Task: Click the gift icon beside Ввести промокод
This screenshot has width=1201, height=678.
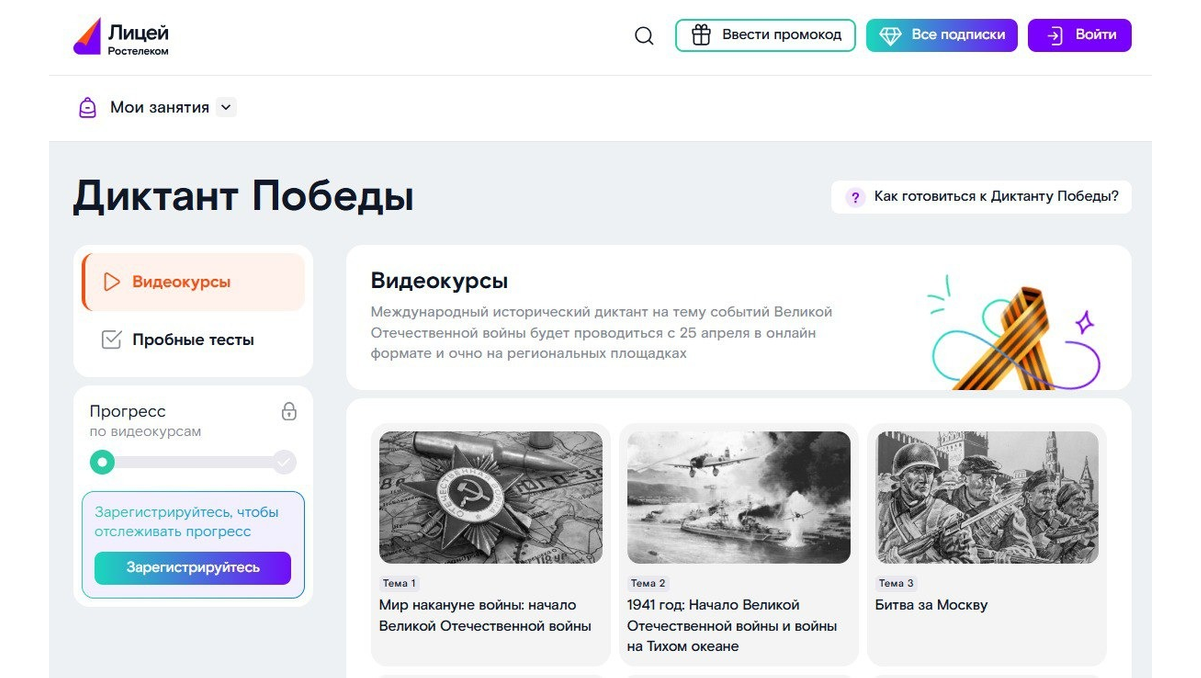Action: pyautogui.click(x=700, y=34)
